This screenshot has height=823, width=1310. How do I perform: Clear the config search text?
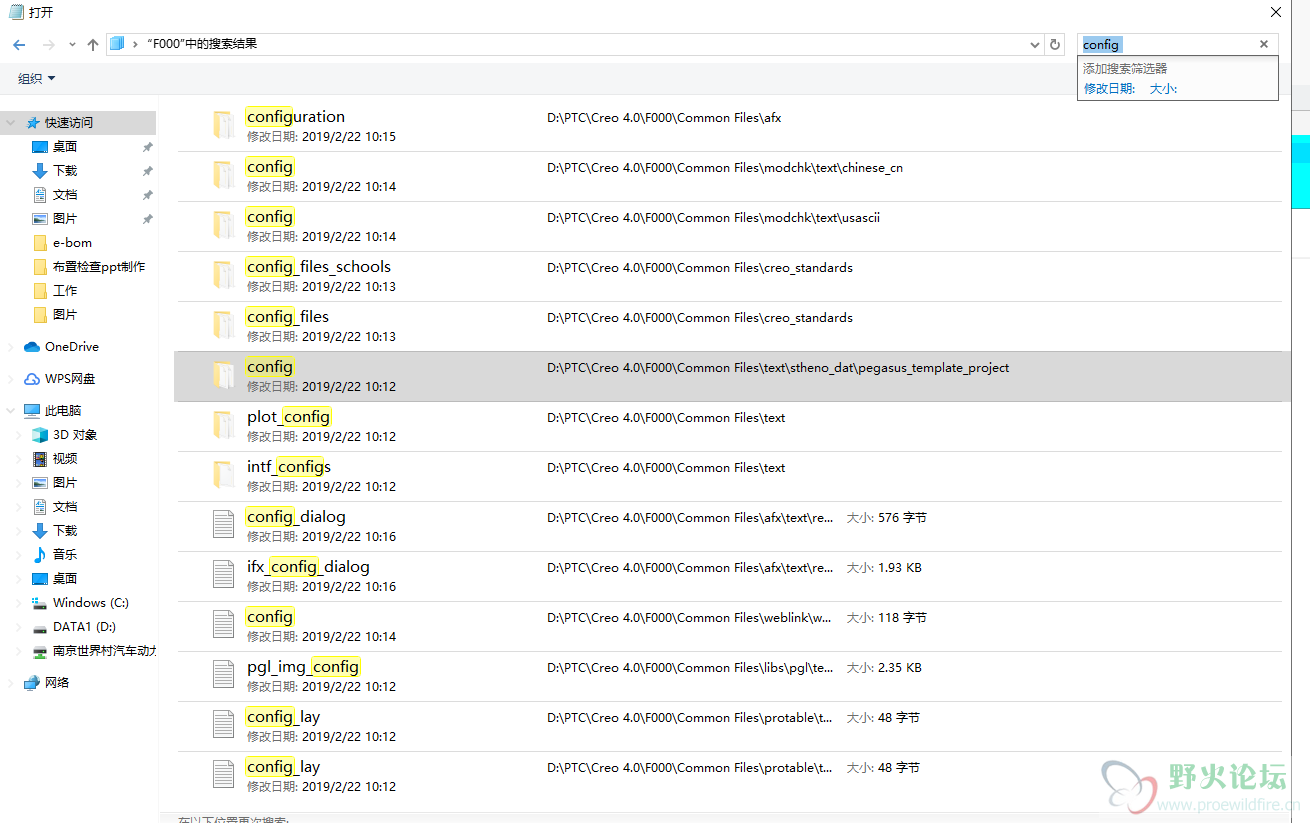pos(1264,44)
